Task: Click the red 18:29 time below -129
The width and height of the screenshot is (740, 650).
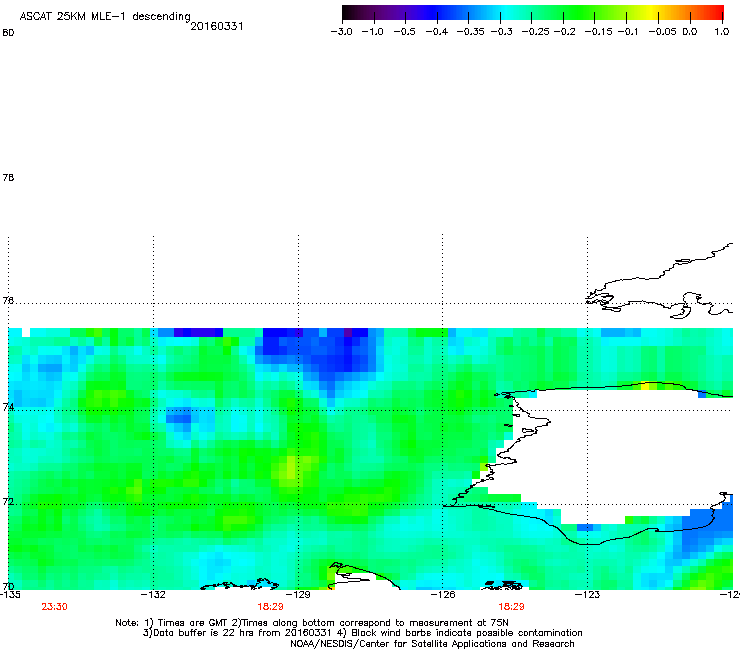Action: tap(270, 607)
